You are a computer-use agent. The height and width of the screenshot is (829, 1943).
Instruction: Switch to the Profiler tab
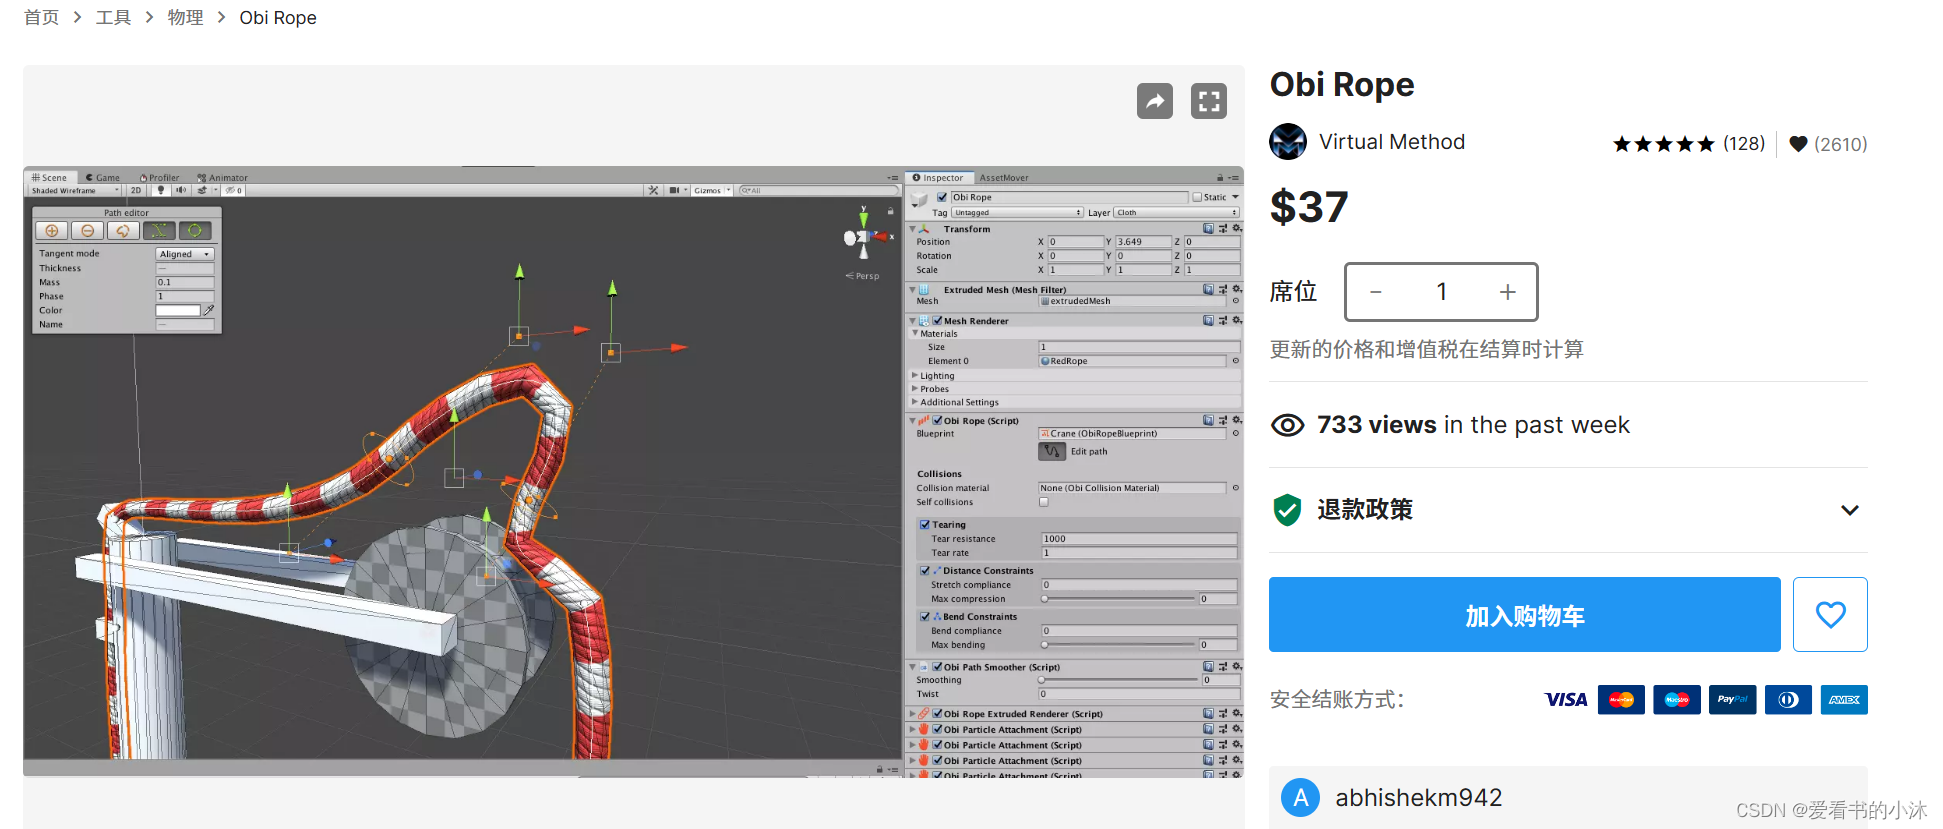tap(159, 178)
